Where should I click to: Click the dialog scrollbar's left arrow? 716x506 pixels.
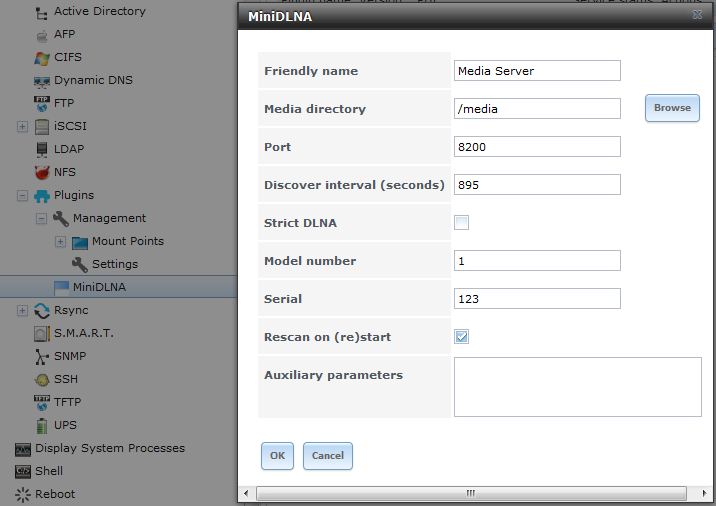pyautogui.click(x=246, y=493)
